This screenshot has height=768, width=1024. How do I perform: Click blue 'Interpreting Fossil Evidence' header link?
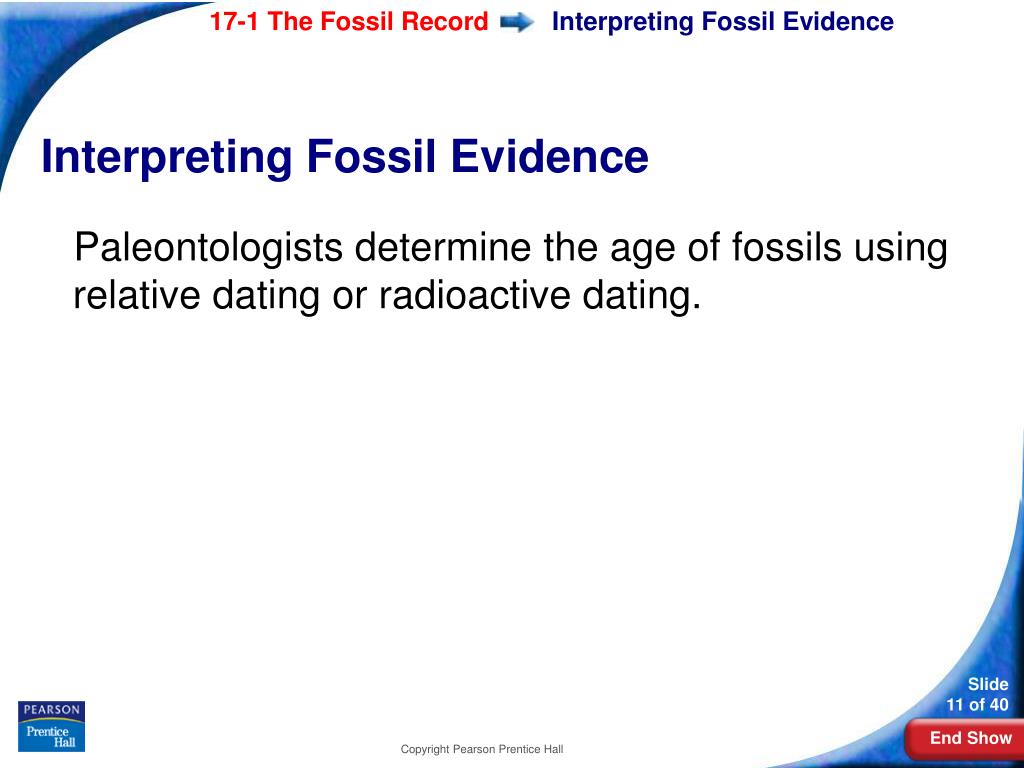point(722,22)
